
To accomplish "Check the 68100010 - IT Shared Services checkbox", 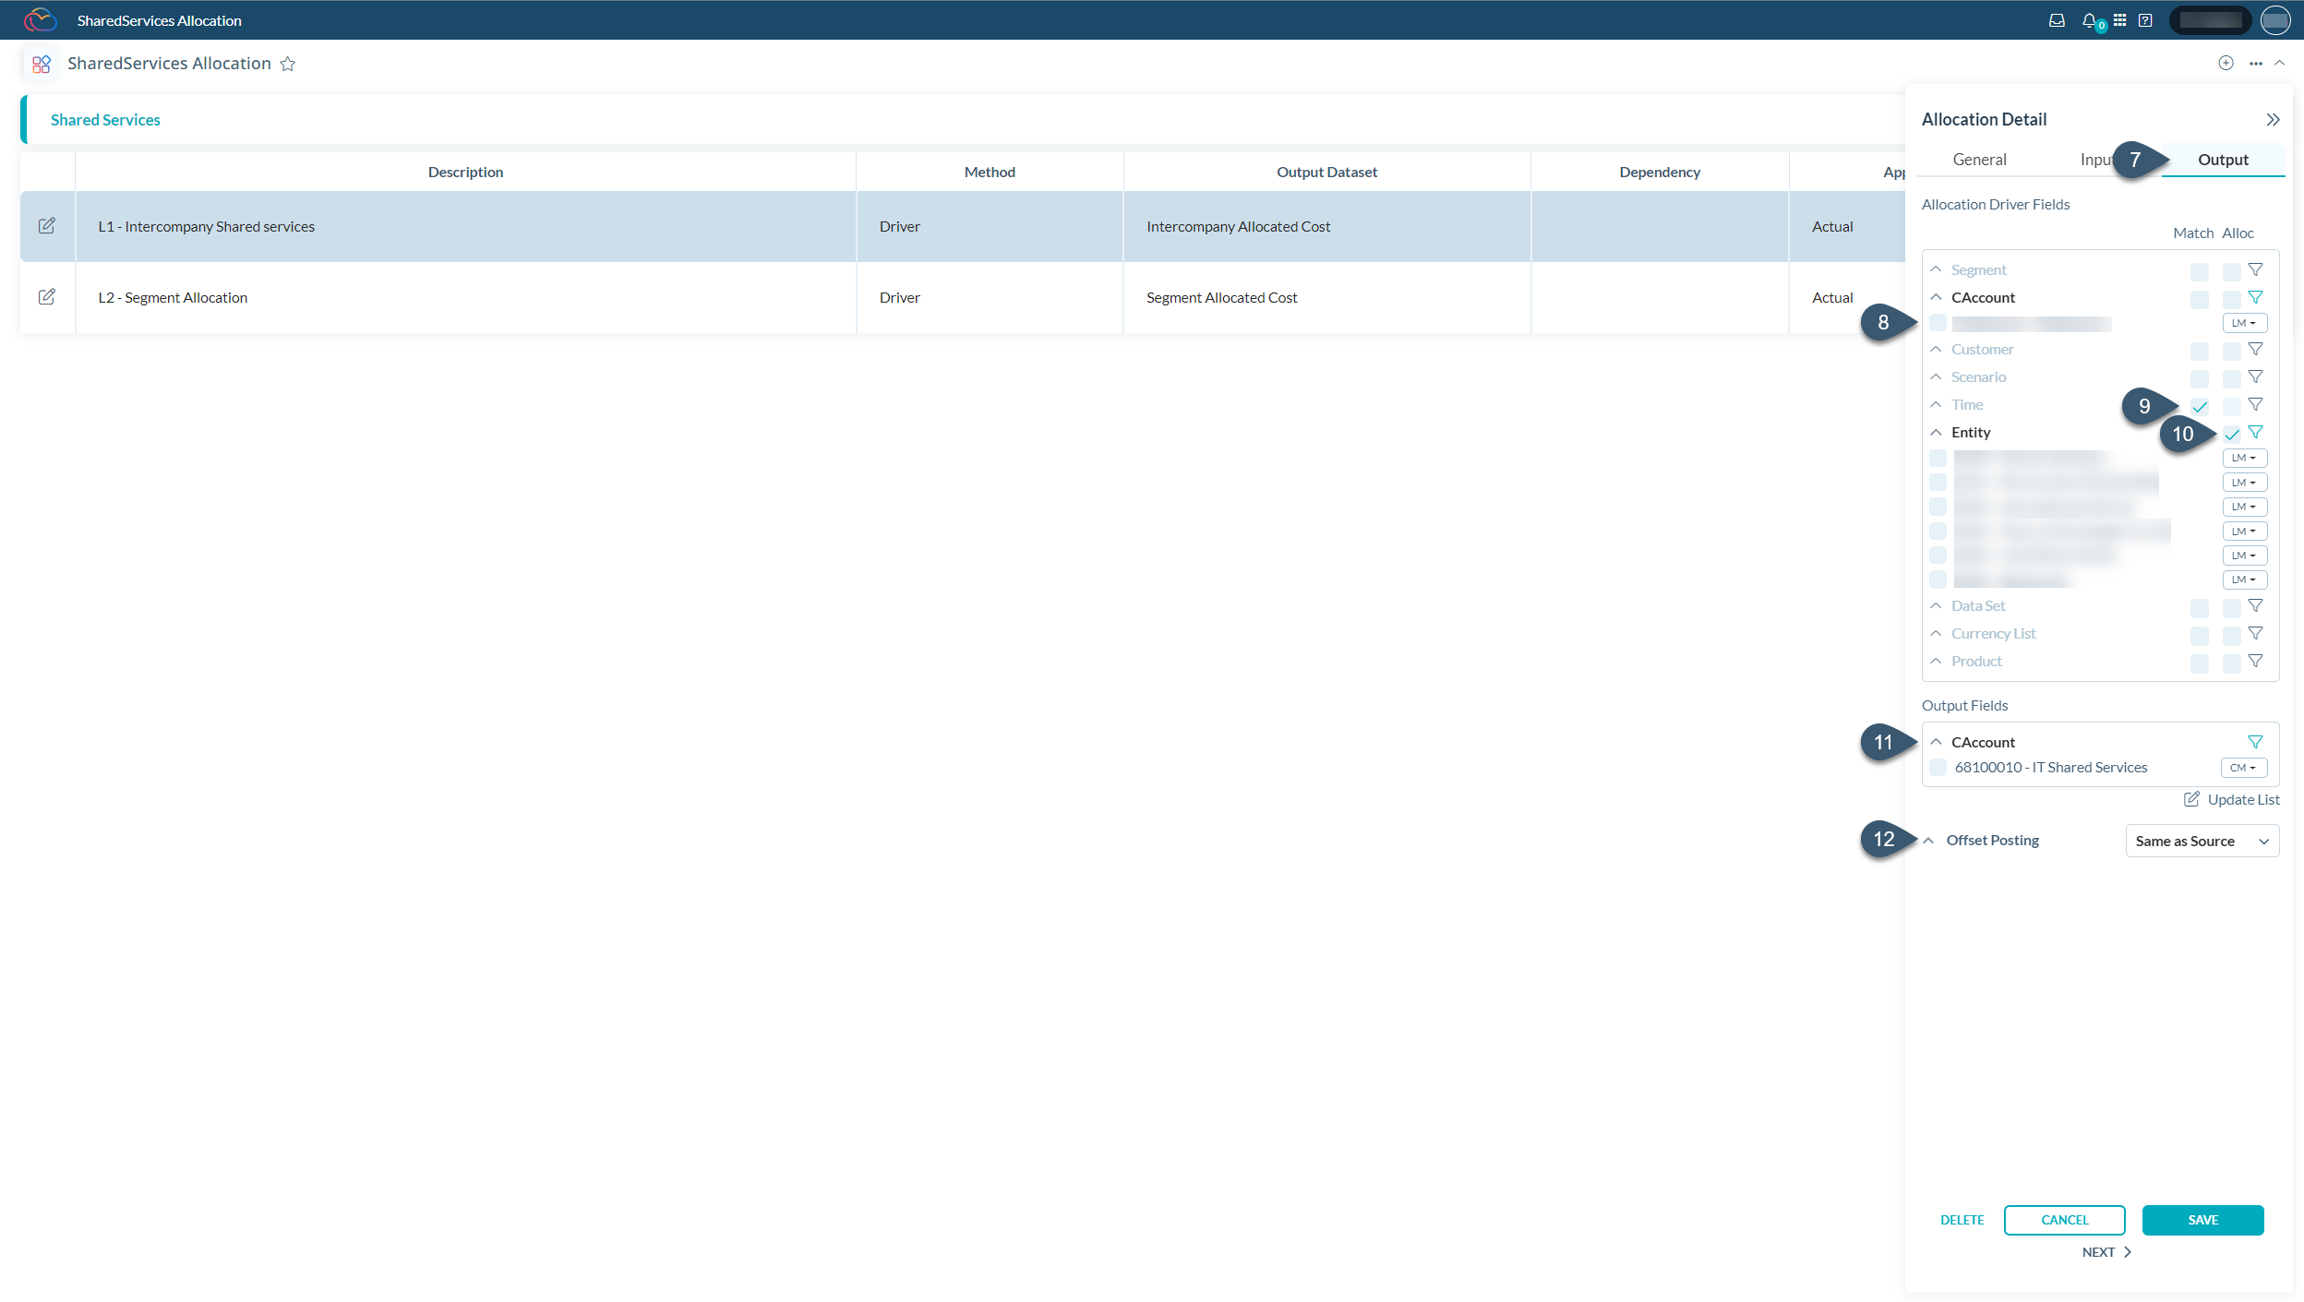I will [1938, 767].
